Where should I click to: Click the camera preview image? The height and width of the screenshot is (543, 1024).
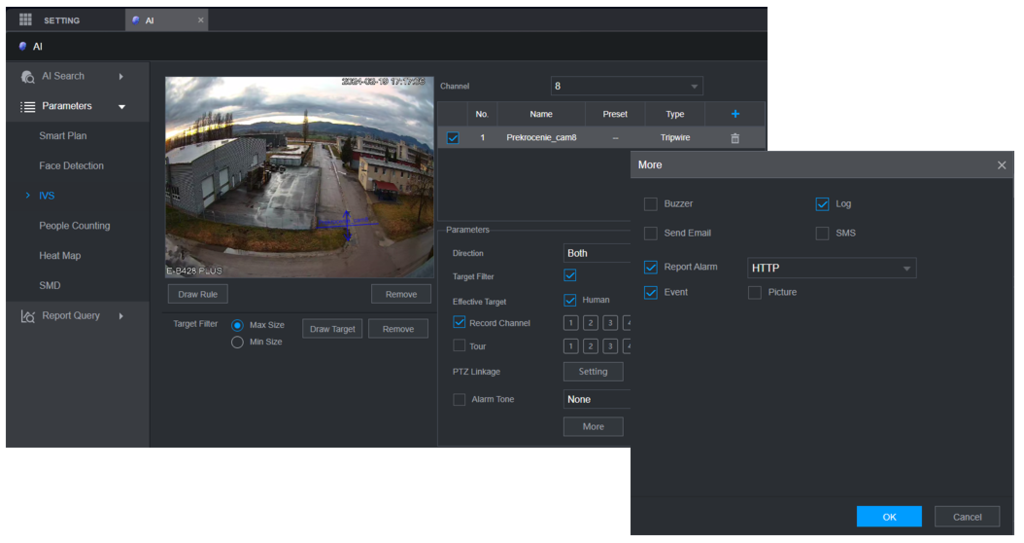[298, 176]
